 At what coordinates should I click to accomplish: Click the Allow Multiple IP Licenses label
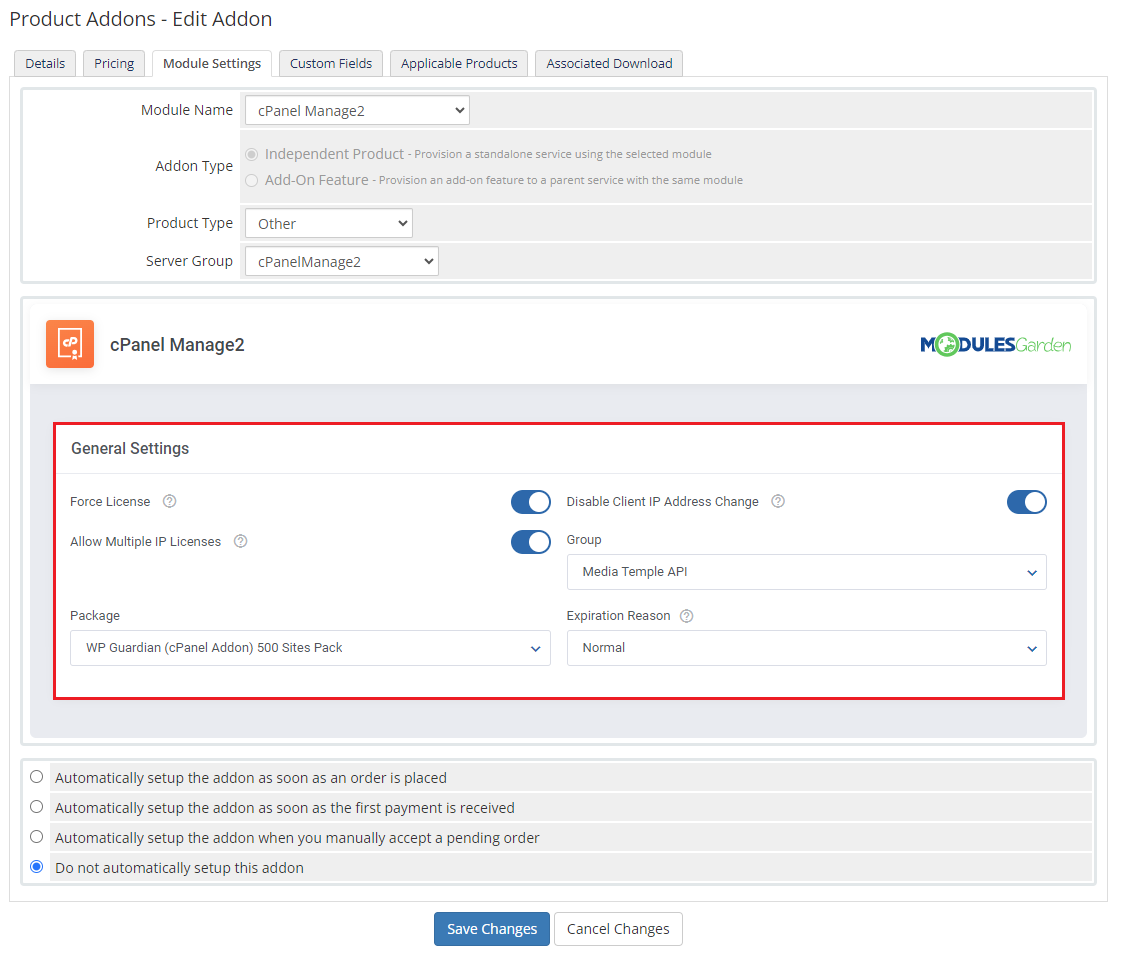click(146, 542)
